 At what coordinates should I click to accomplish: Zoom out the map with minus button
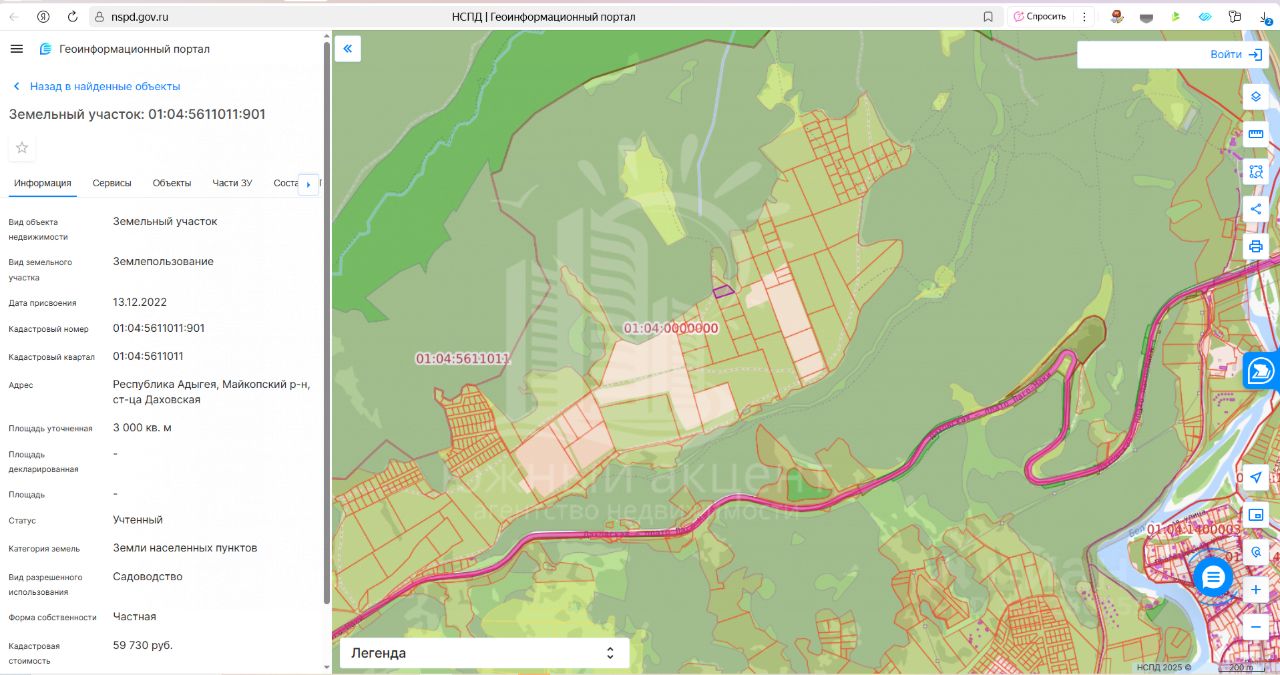click(1256, 627)
